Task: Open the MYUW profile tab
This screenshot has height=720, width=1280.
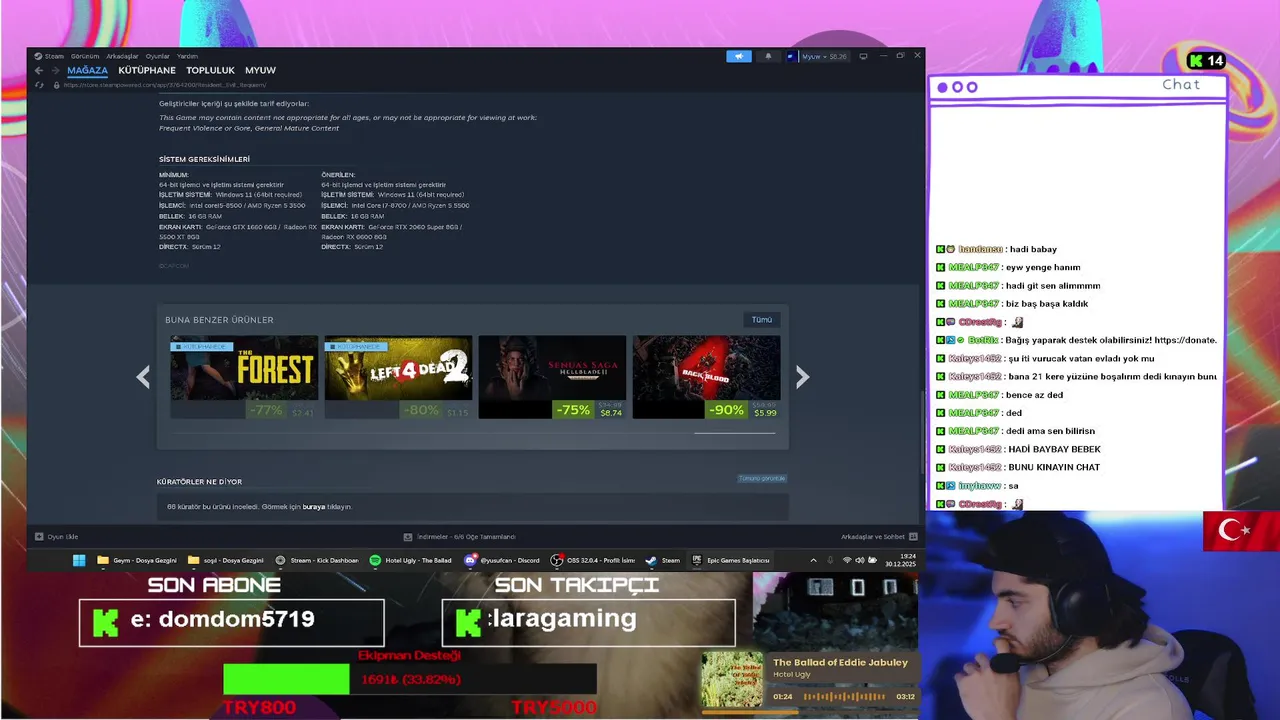Action: click(260, 70)
